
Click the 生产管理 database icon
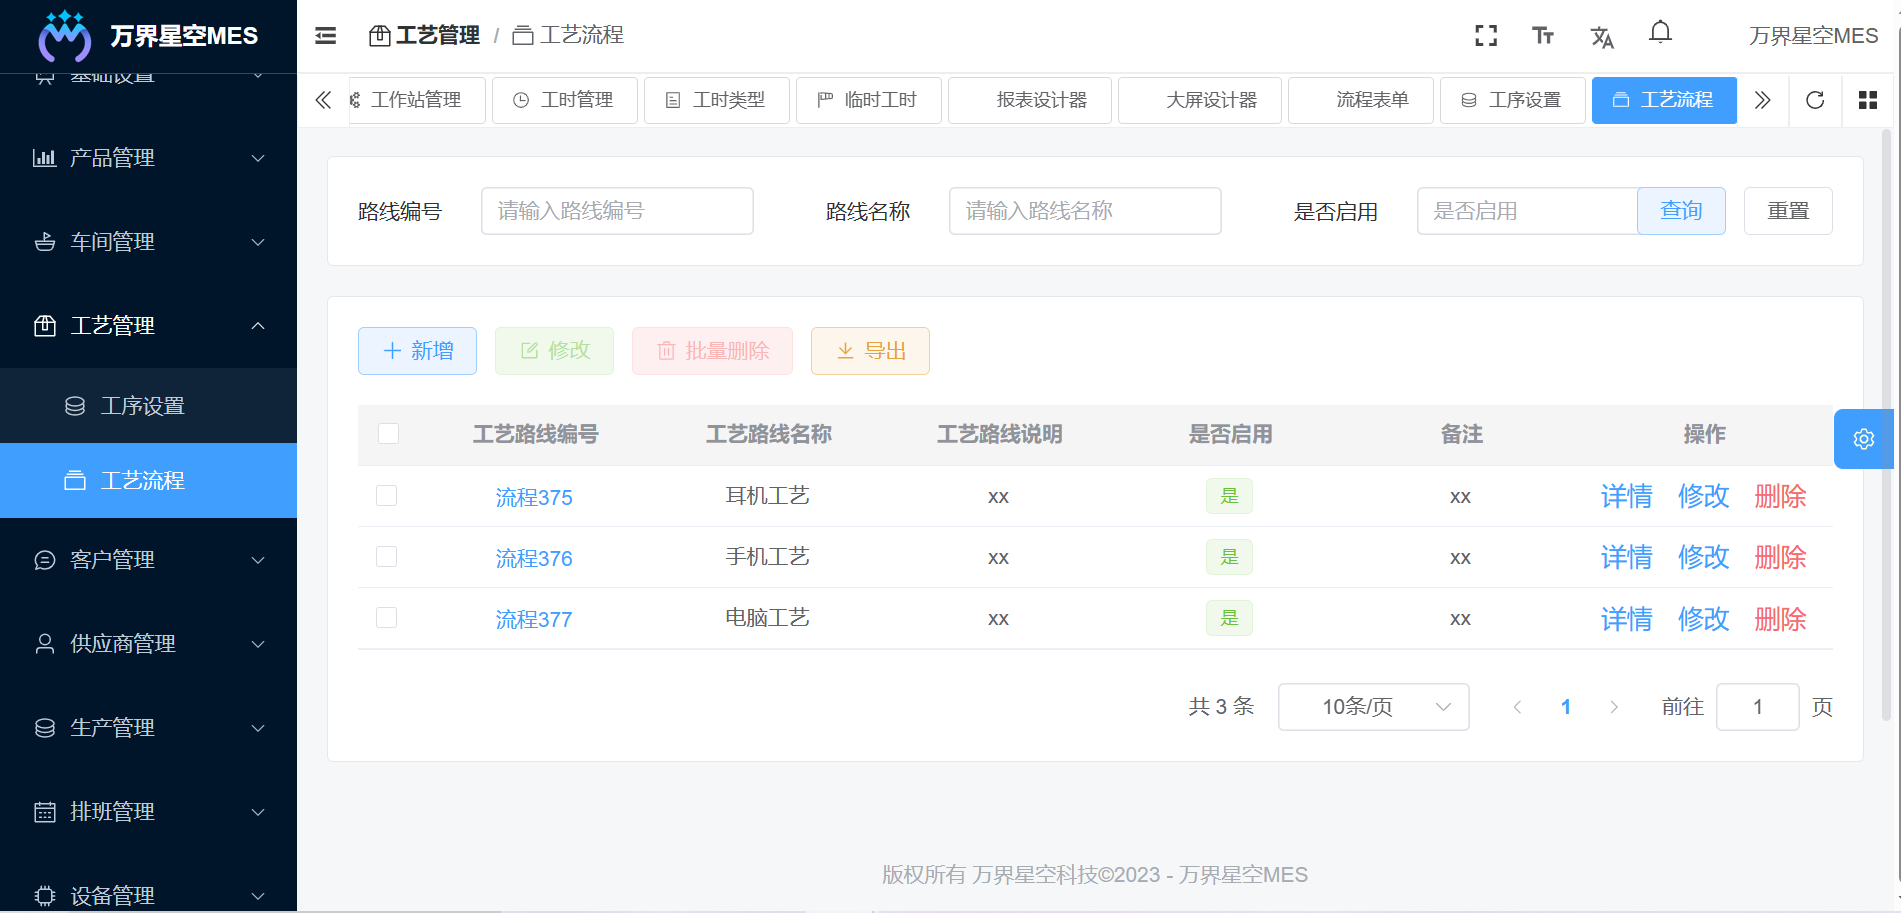(45, 728)
